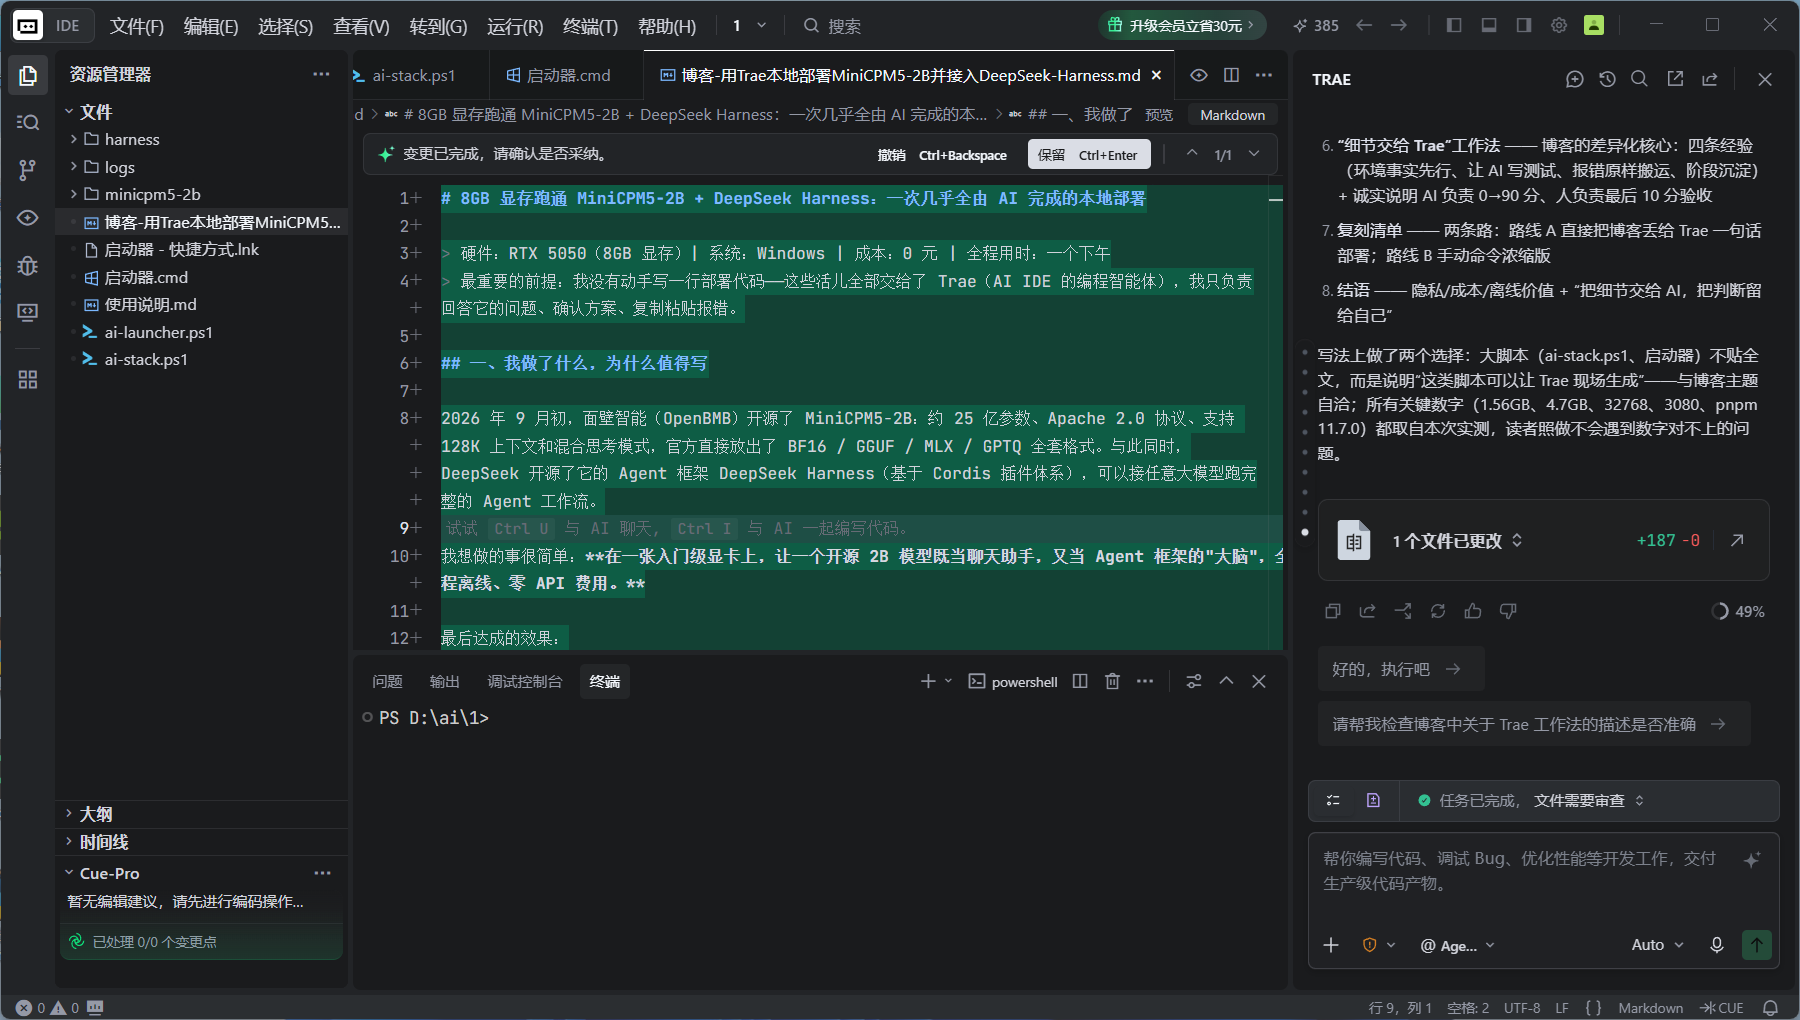Expand the 时间线 section

[104, 842]
